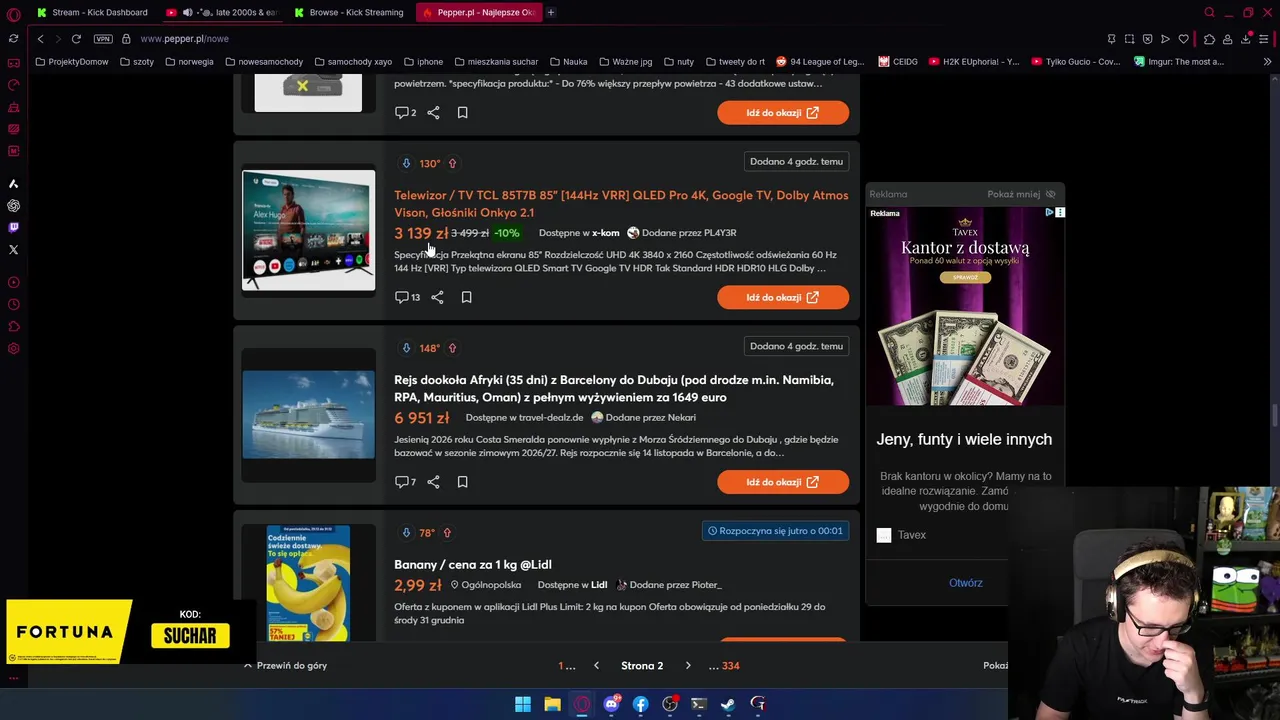This screenshot has height=720, width=1280.
Task: Toggle the VPN badge in address bar
Action: point(103,38)
